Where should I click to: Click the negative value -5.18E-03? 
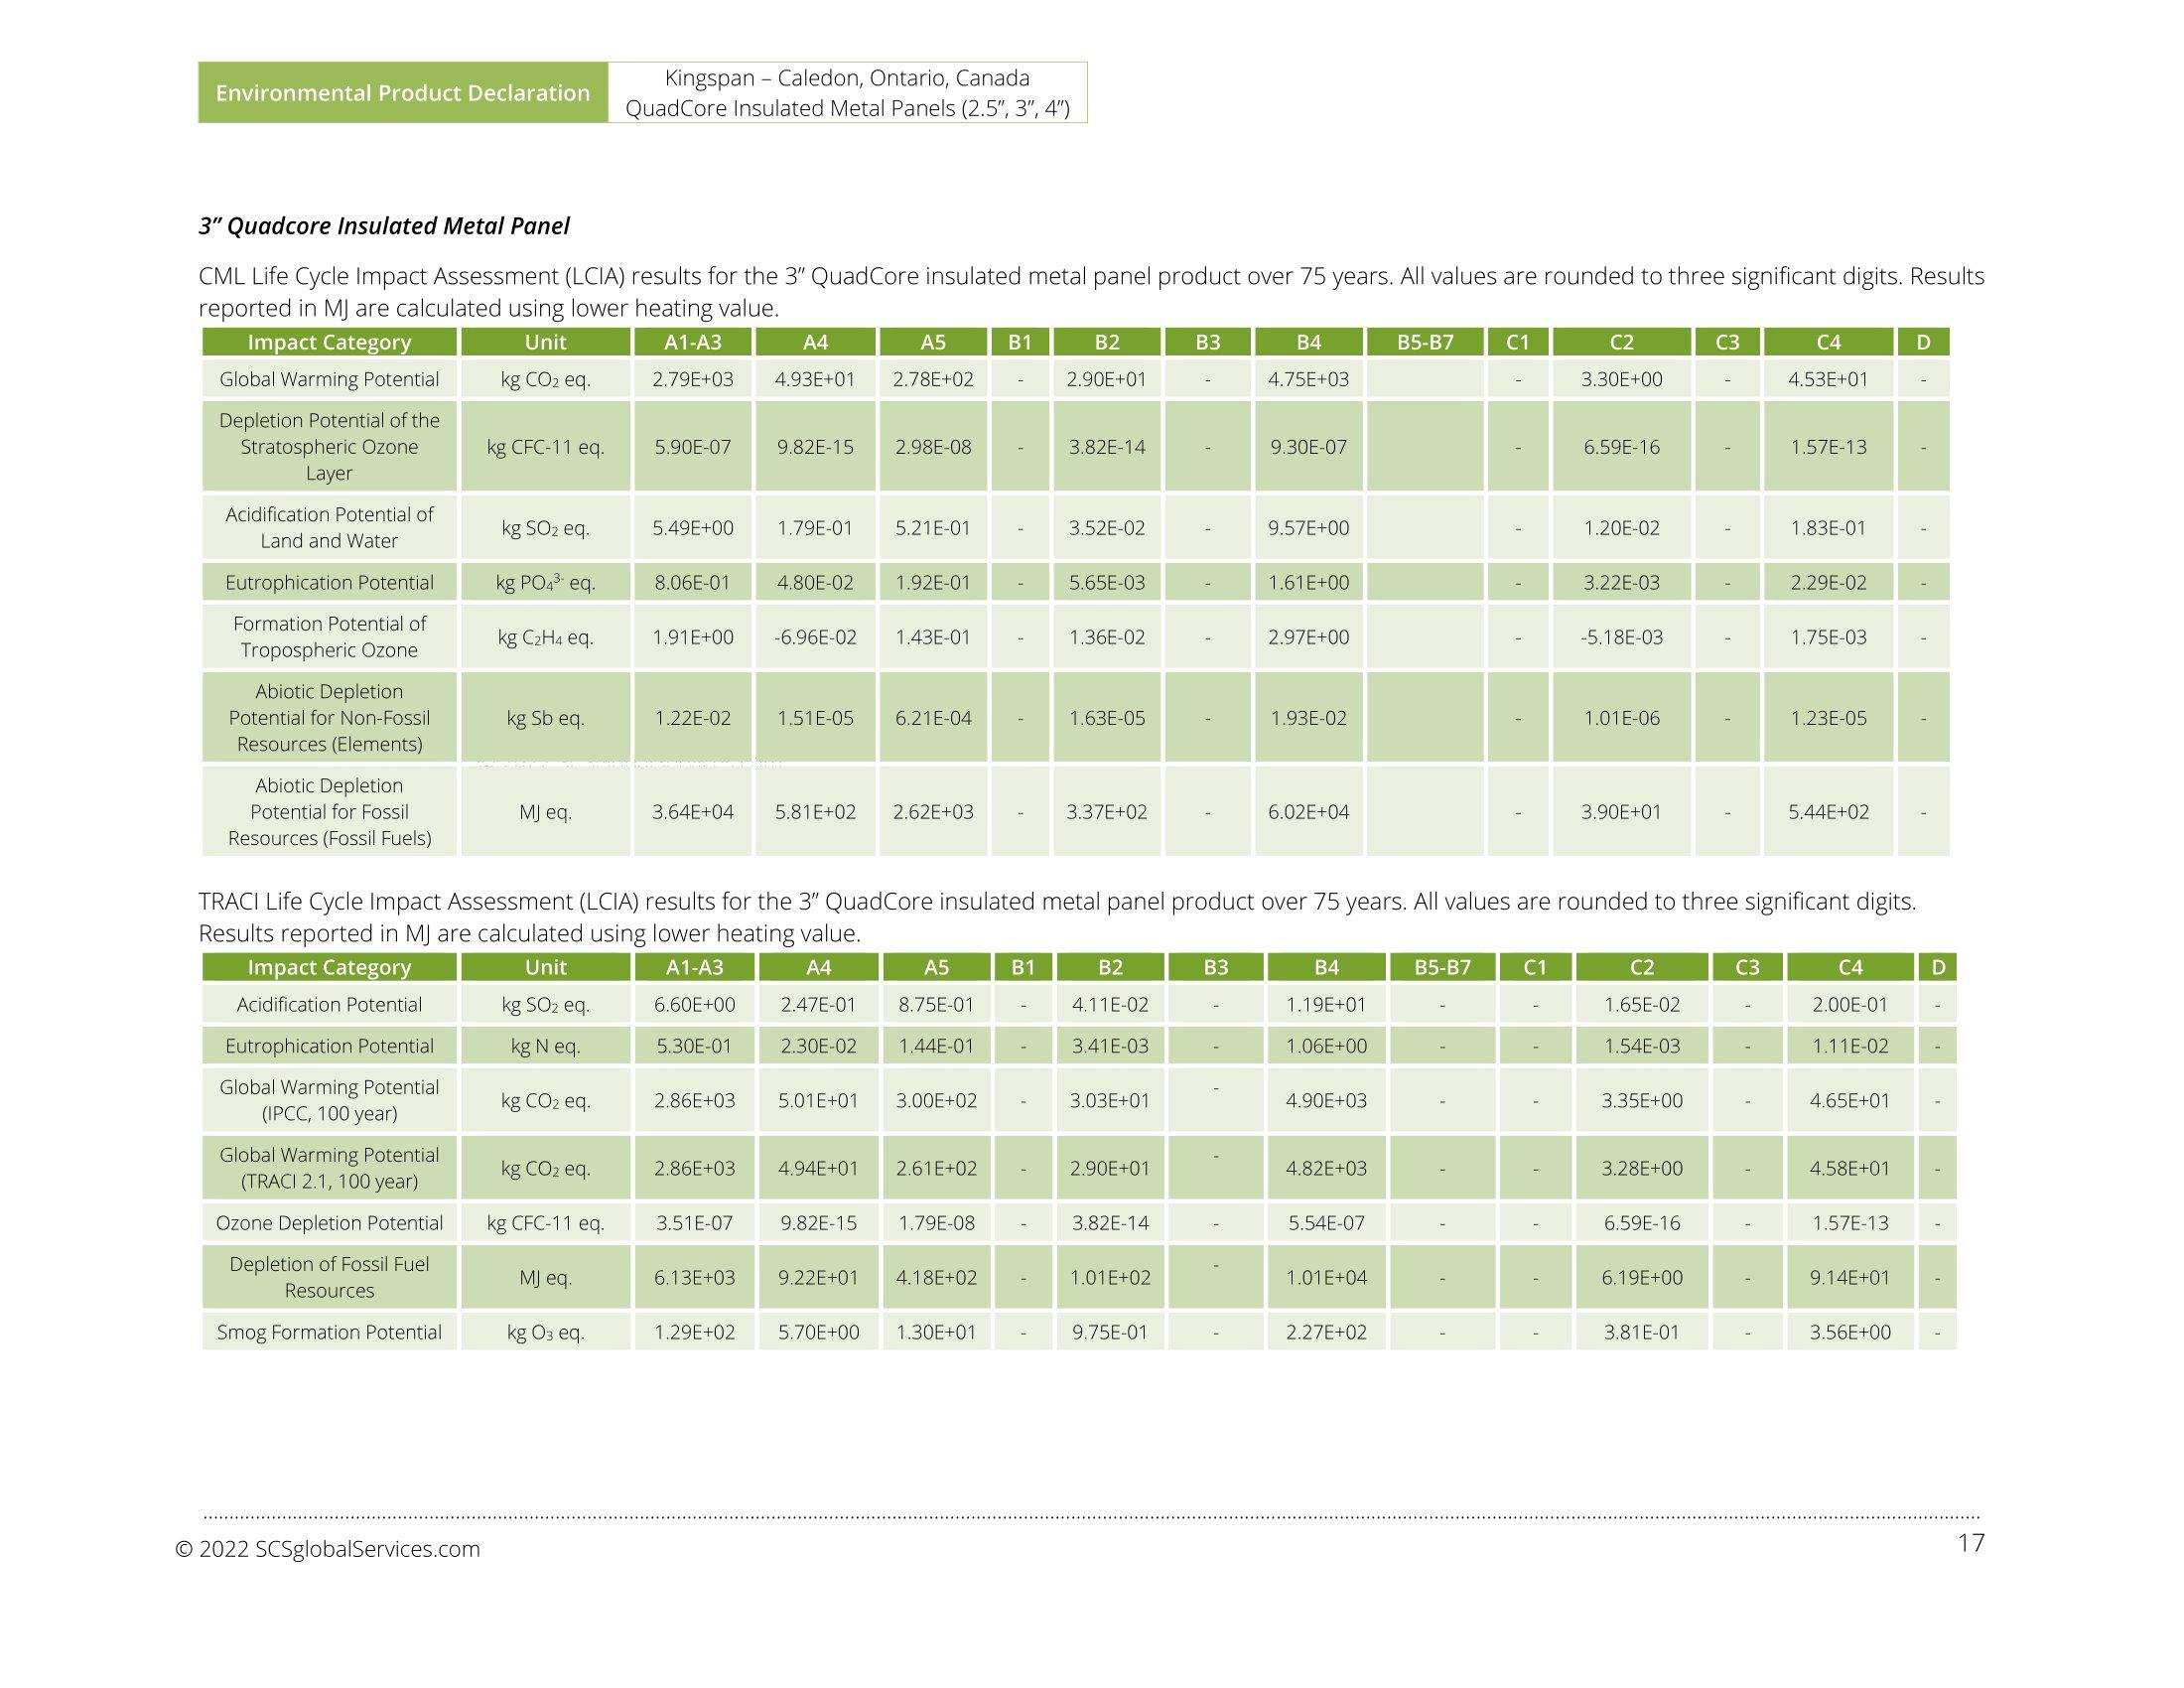(x=1621, y=637)
